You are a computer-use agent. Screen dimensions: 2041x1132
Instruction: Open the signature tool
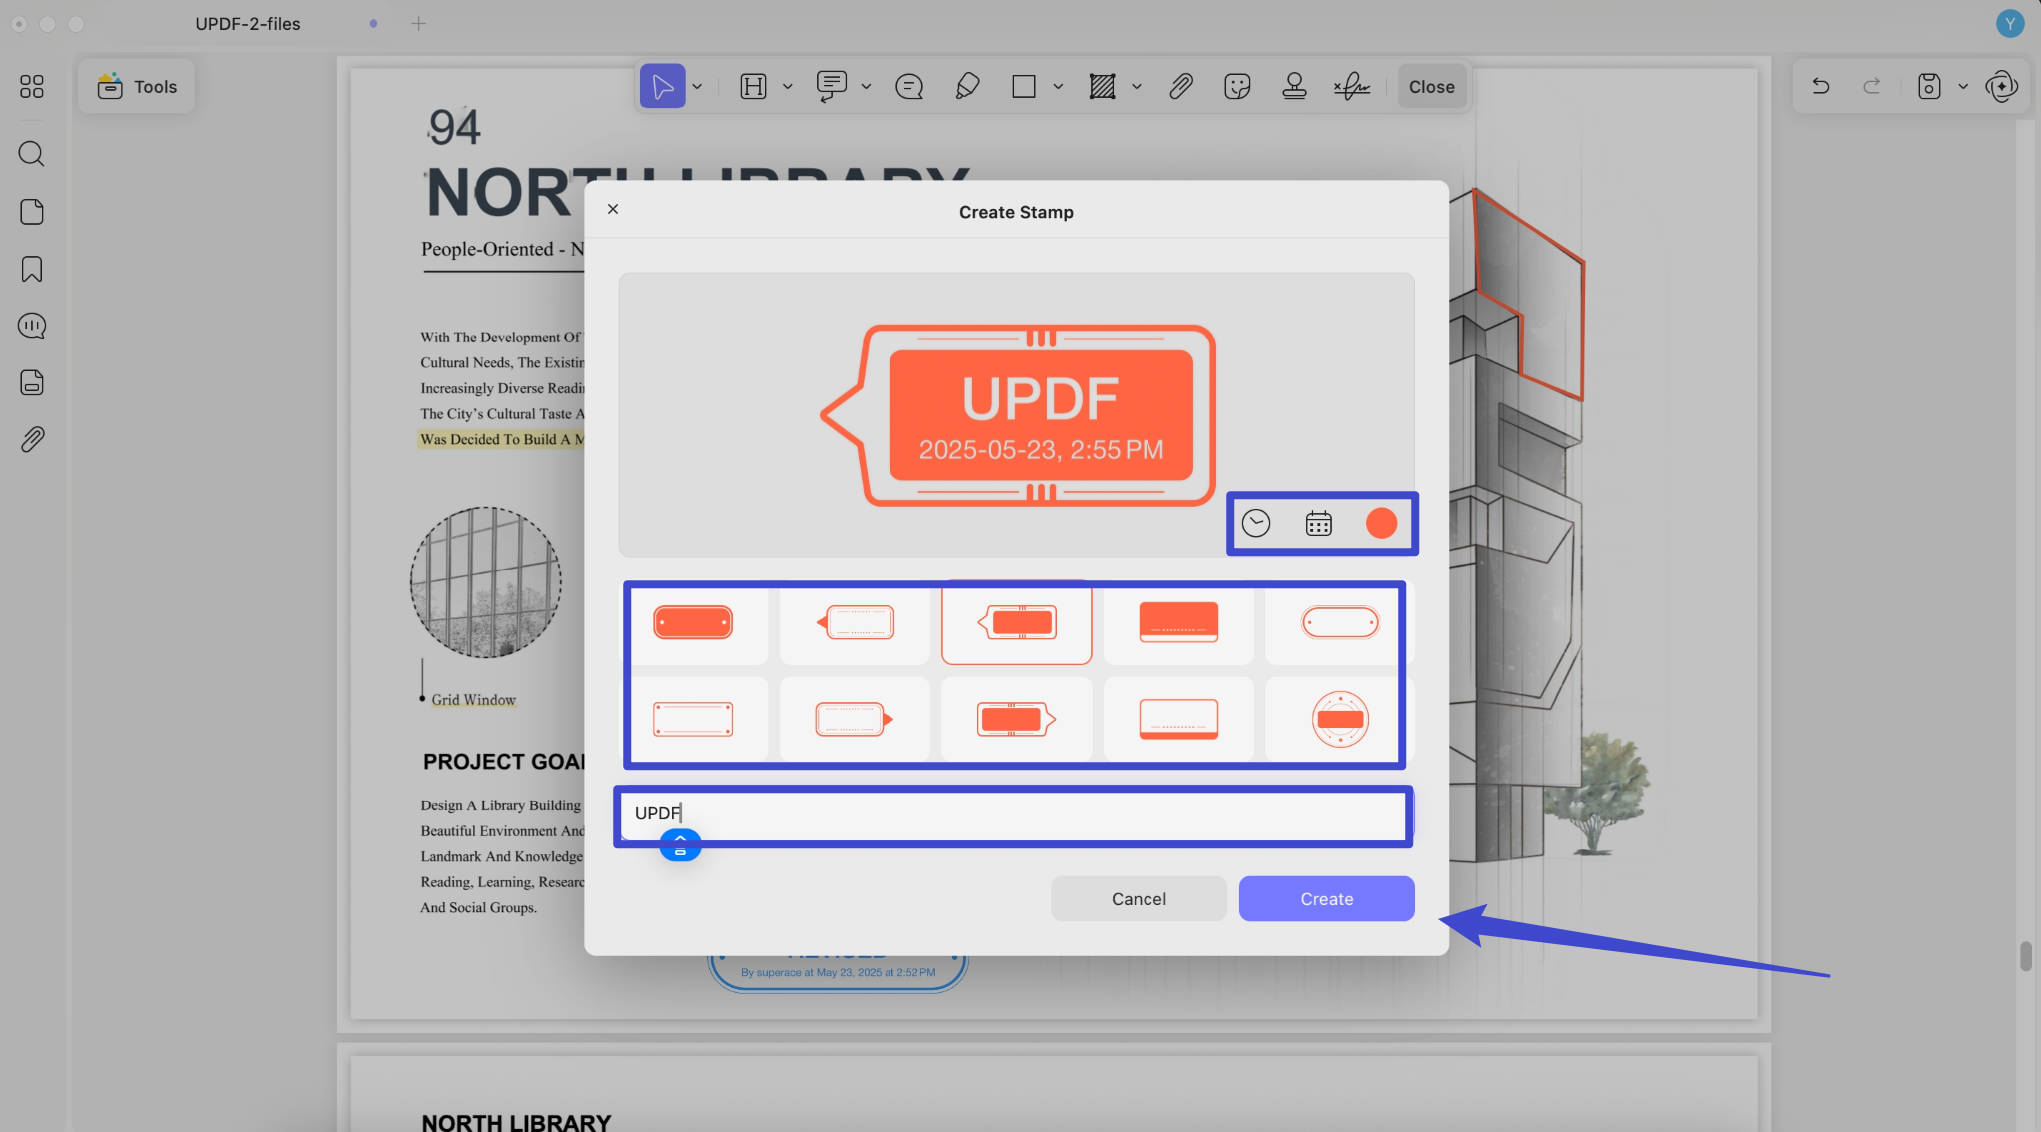point(1351,87)
